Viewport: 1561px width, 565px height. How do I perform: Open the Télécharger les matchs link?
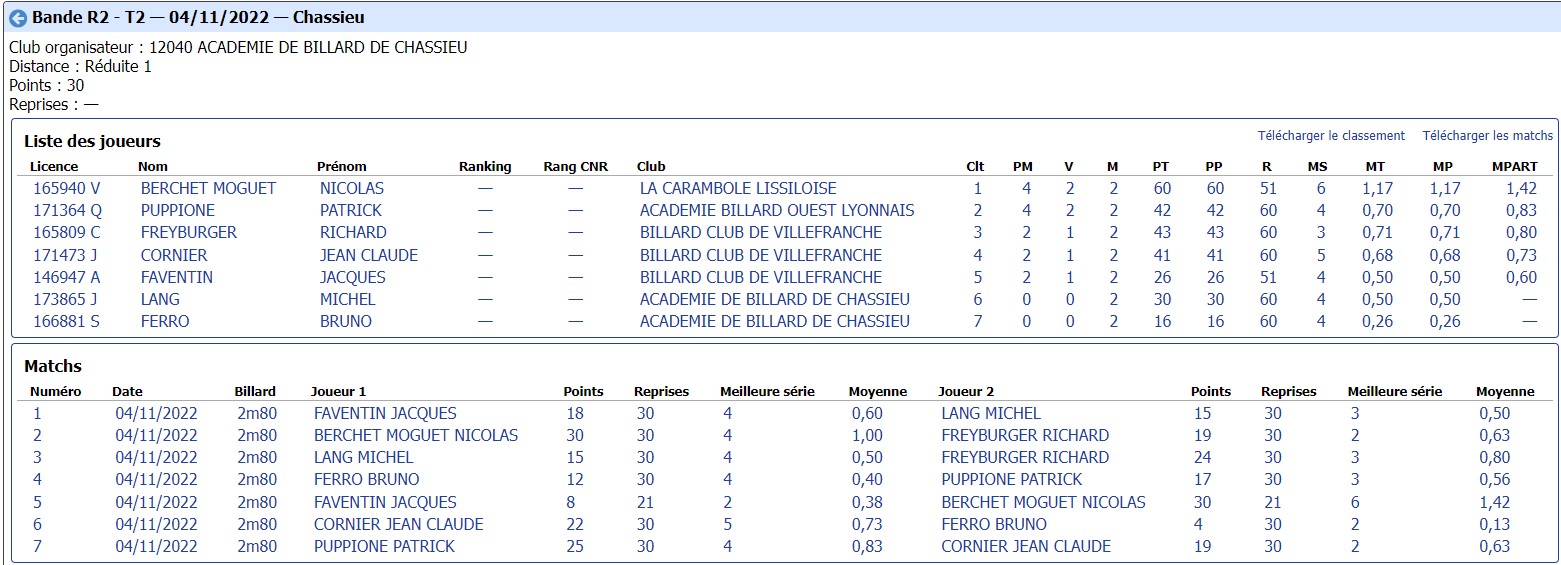(x=1488, y=136)
